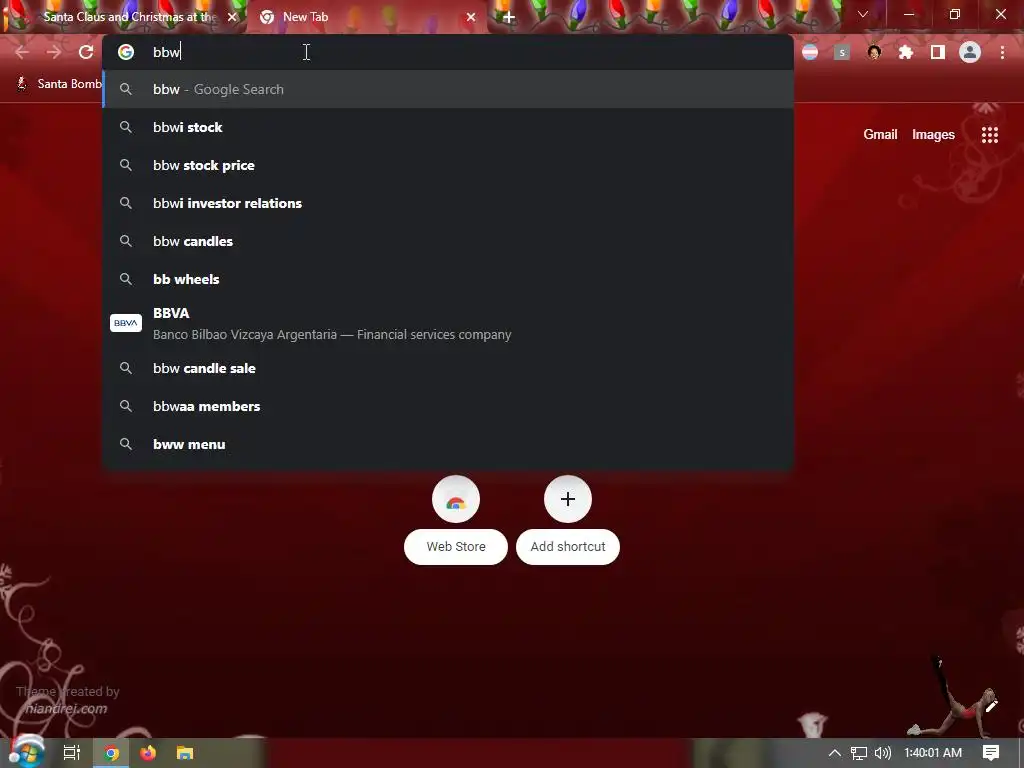Open a new tab with plus button
Viewport: 1024px width, 768px height.
pyautogui.click(x=509, y=17)
